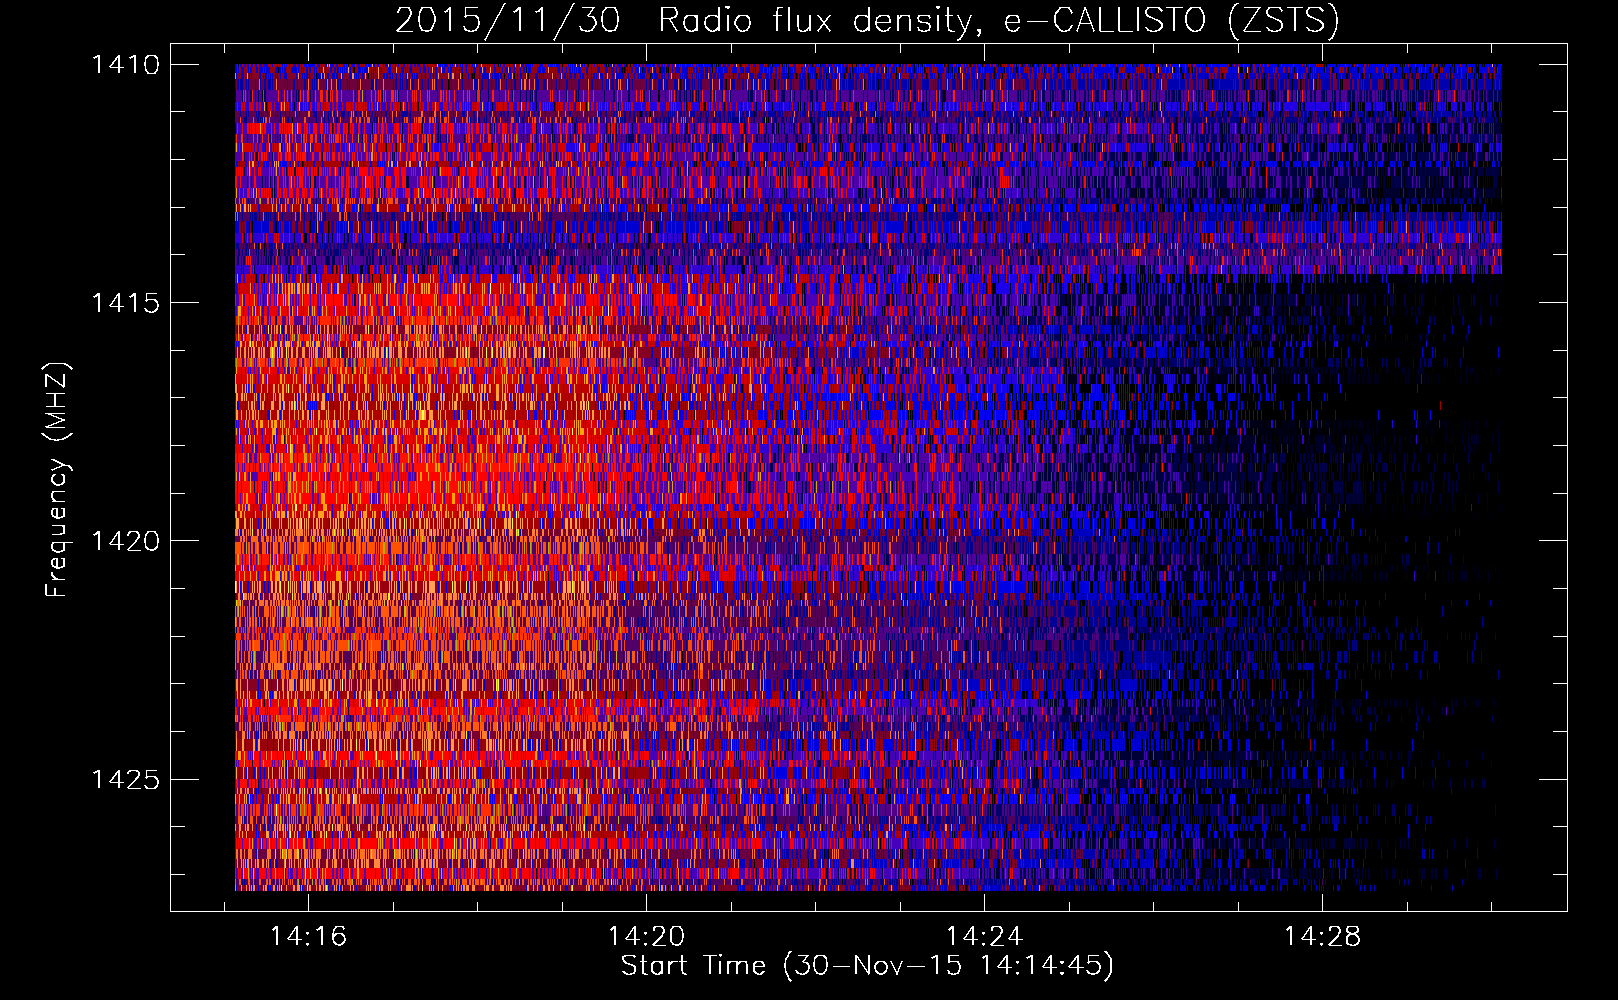
Task: Click the Frequency (MHZ) vertical axis title
Action: click(57, 480)
